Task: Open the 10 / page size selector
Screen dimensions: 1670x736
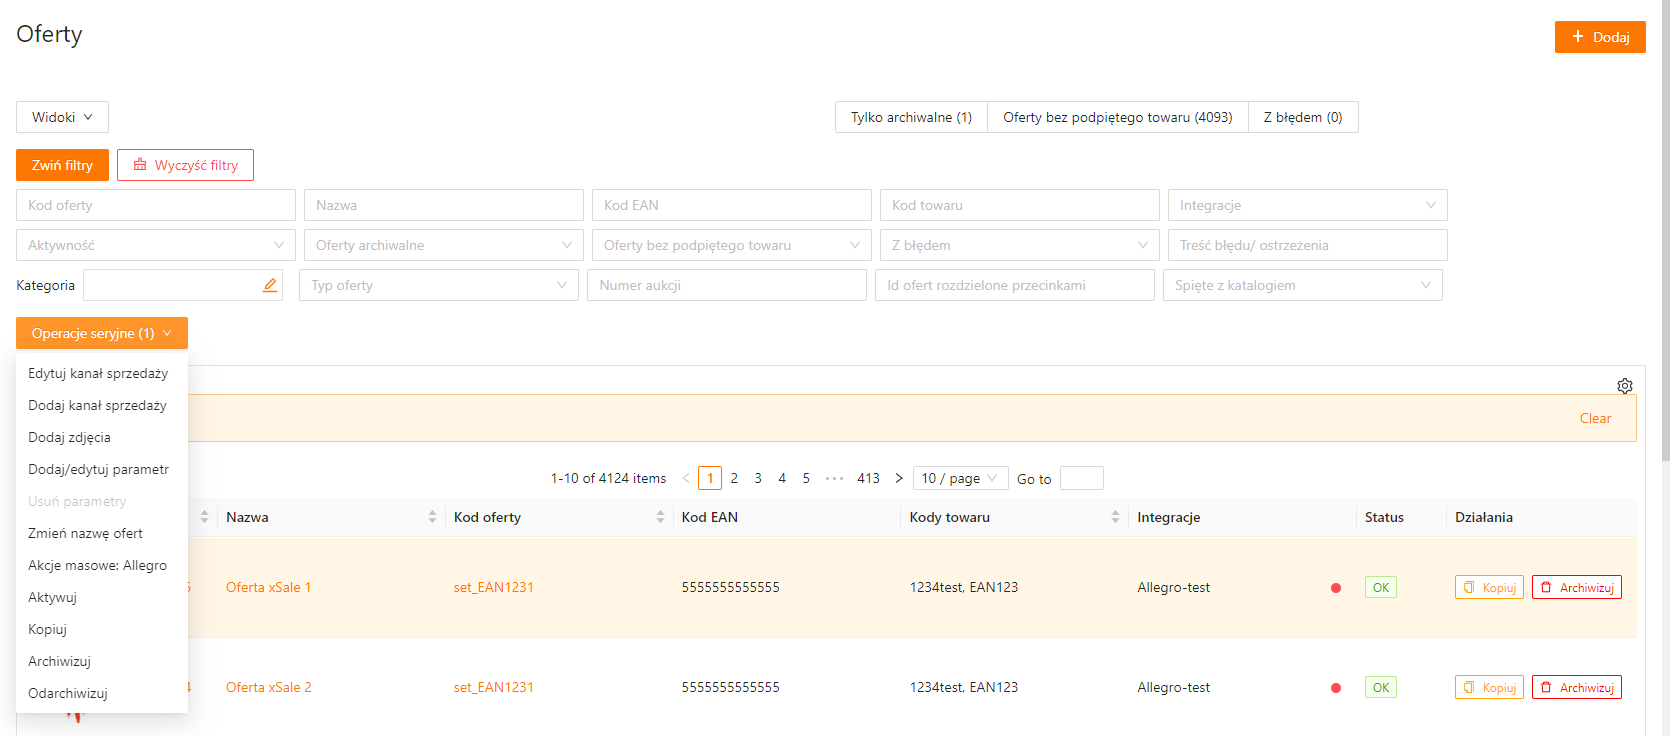Action: [959, 478]
